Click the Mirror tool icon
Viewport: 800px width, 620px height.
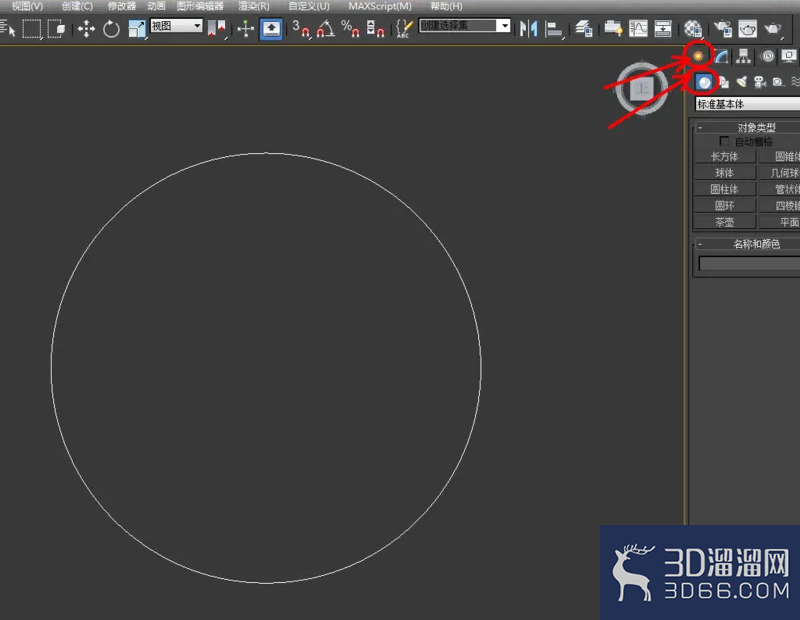(x=528, y=29)
